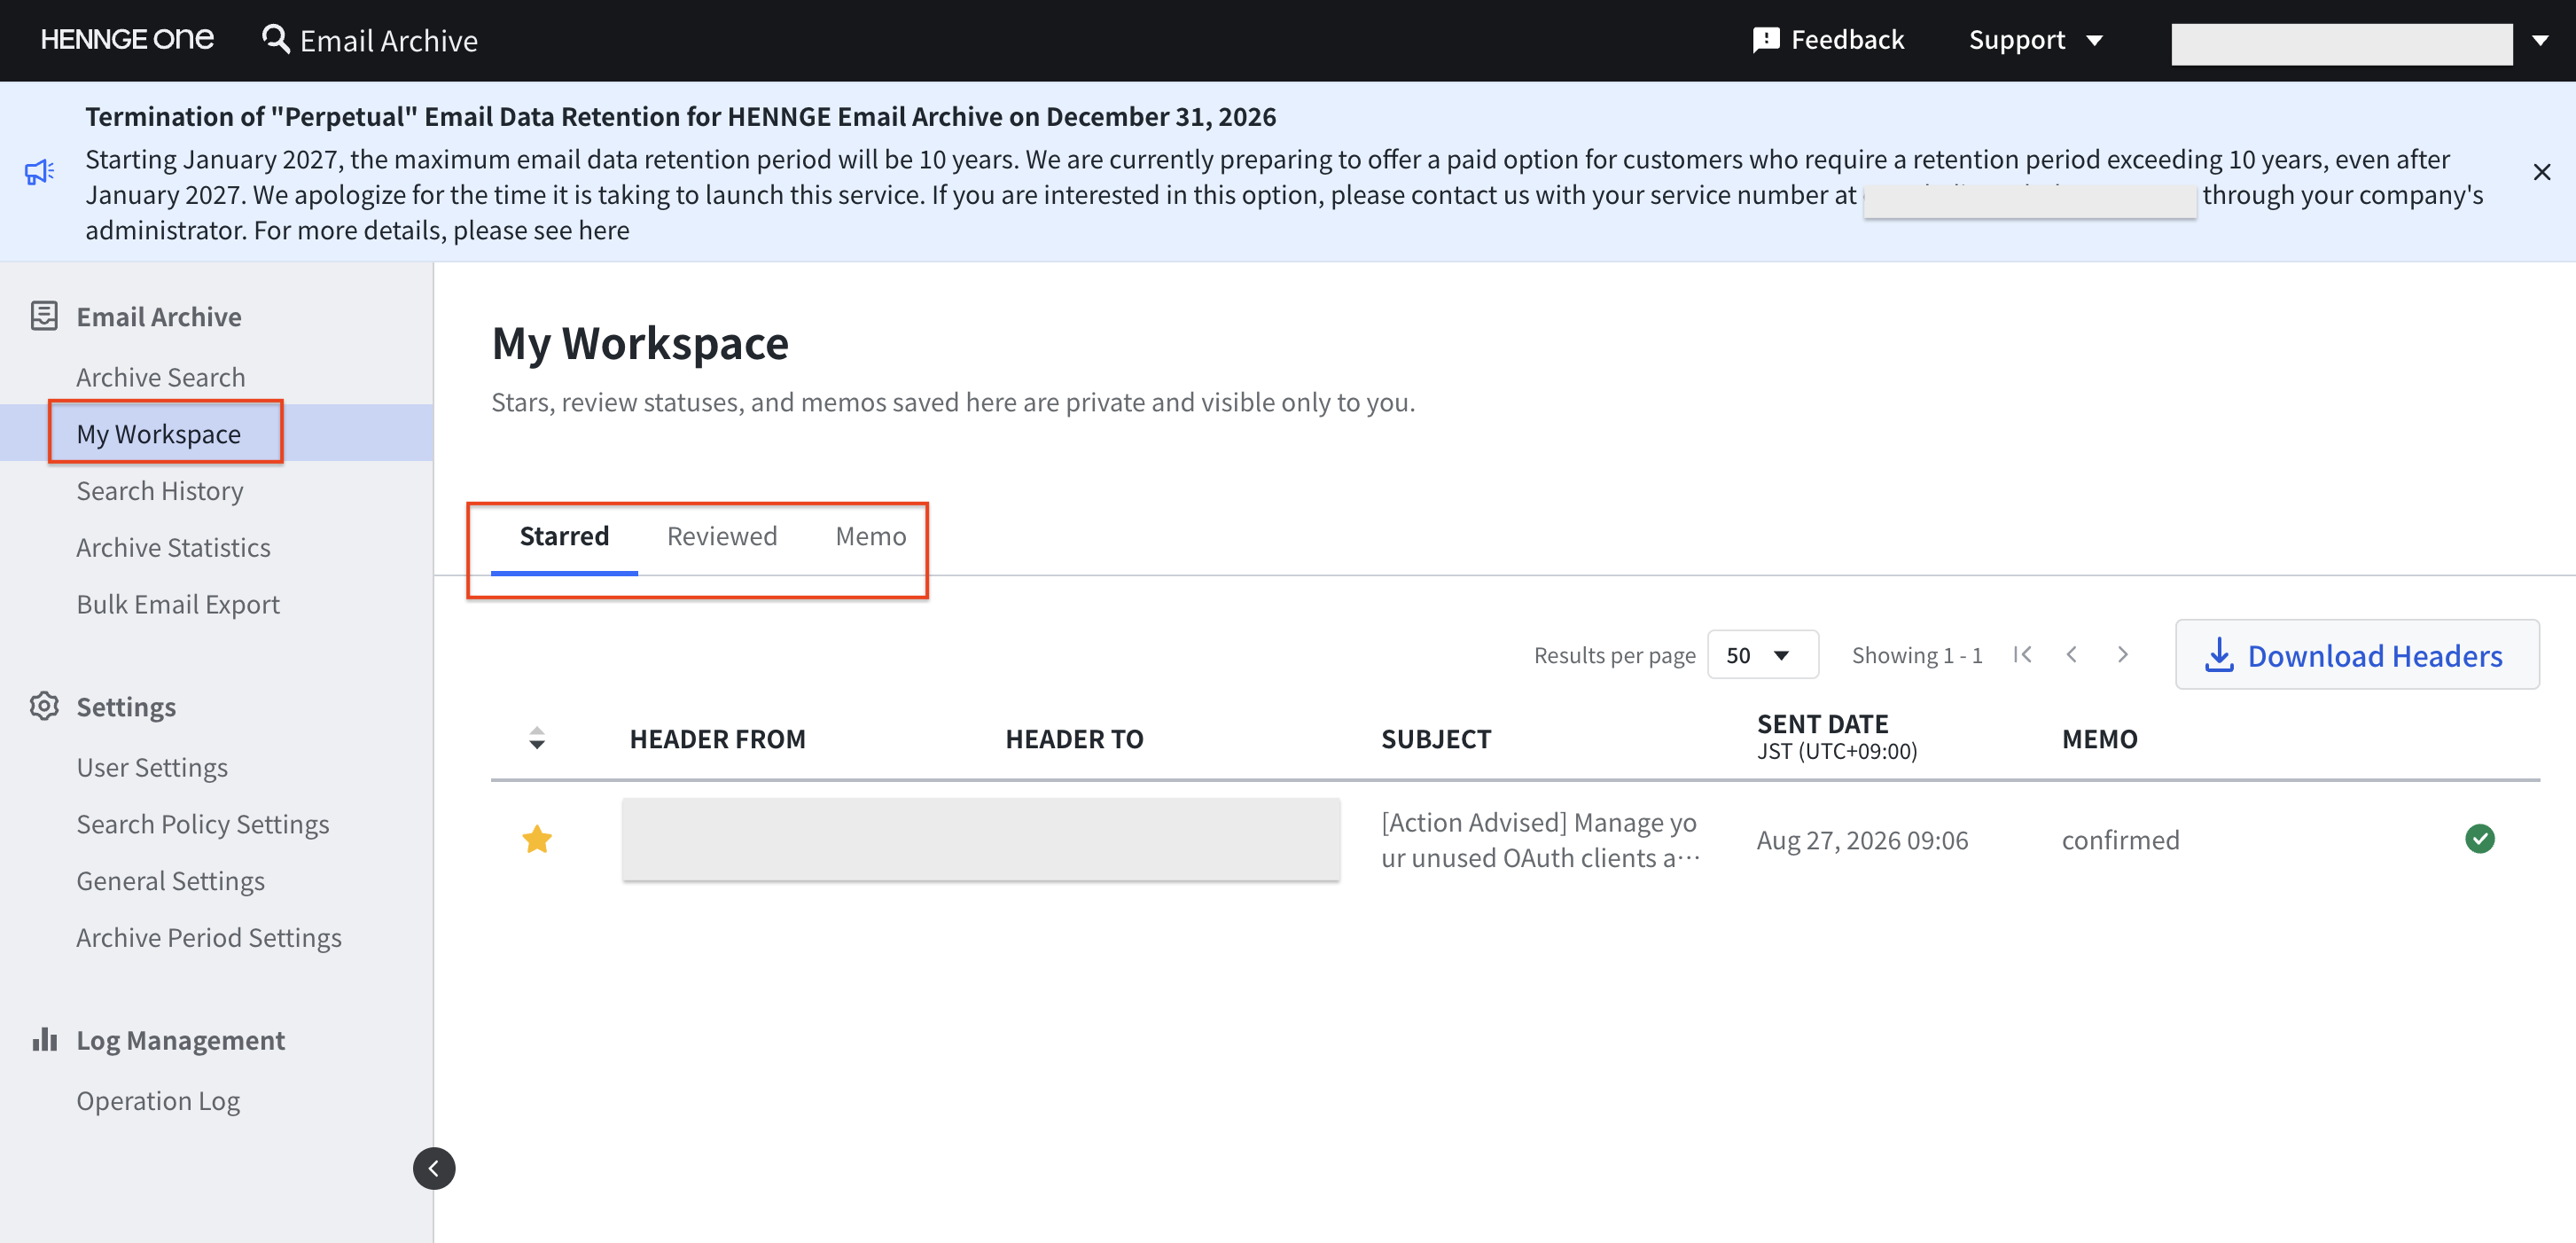Open Search History page
The image size is (2576, 1243).
point(160,490)
